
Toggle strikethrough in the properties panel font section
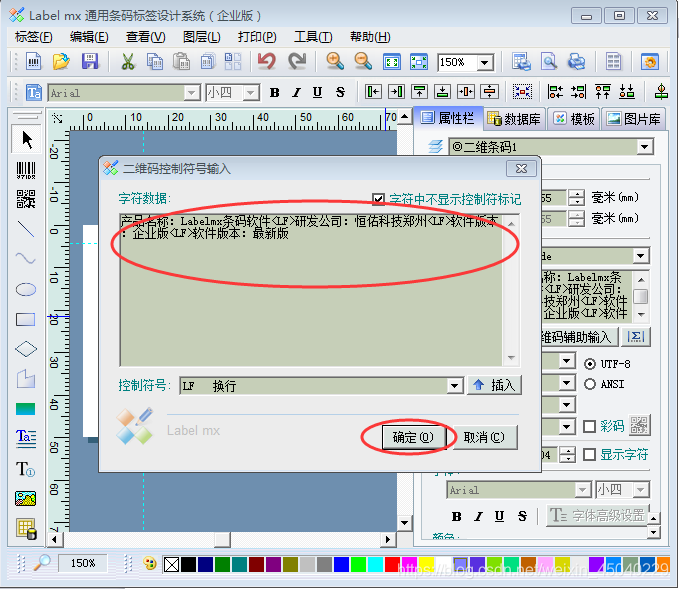[x=522, y=516]
